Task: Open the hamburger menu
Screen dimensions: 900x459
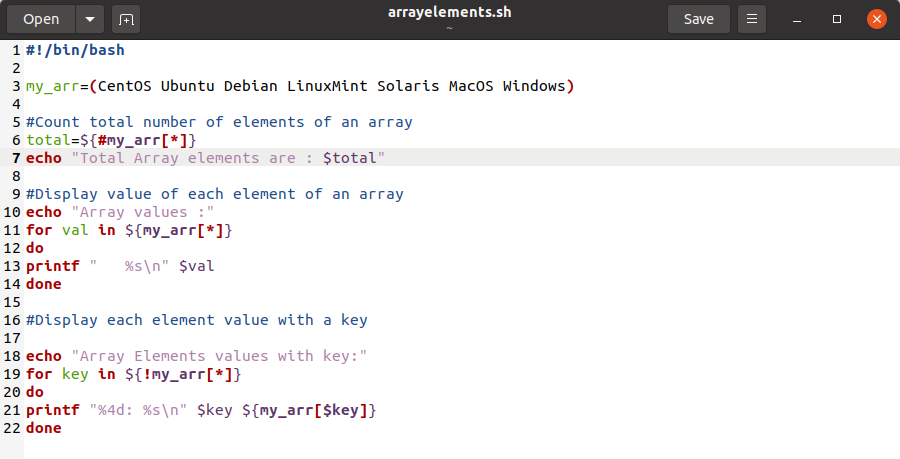Action: click(x=752, y=19)
